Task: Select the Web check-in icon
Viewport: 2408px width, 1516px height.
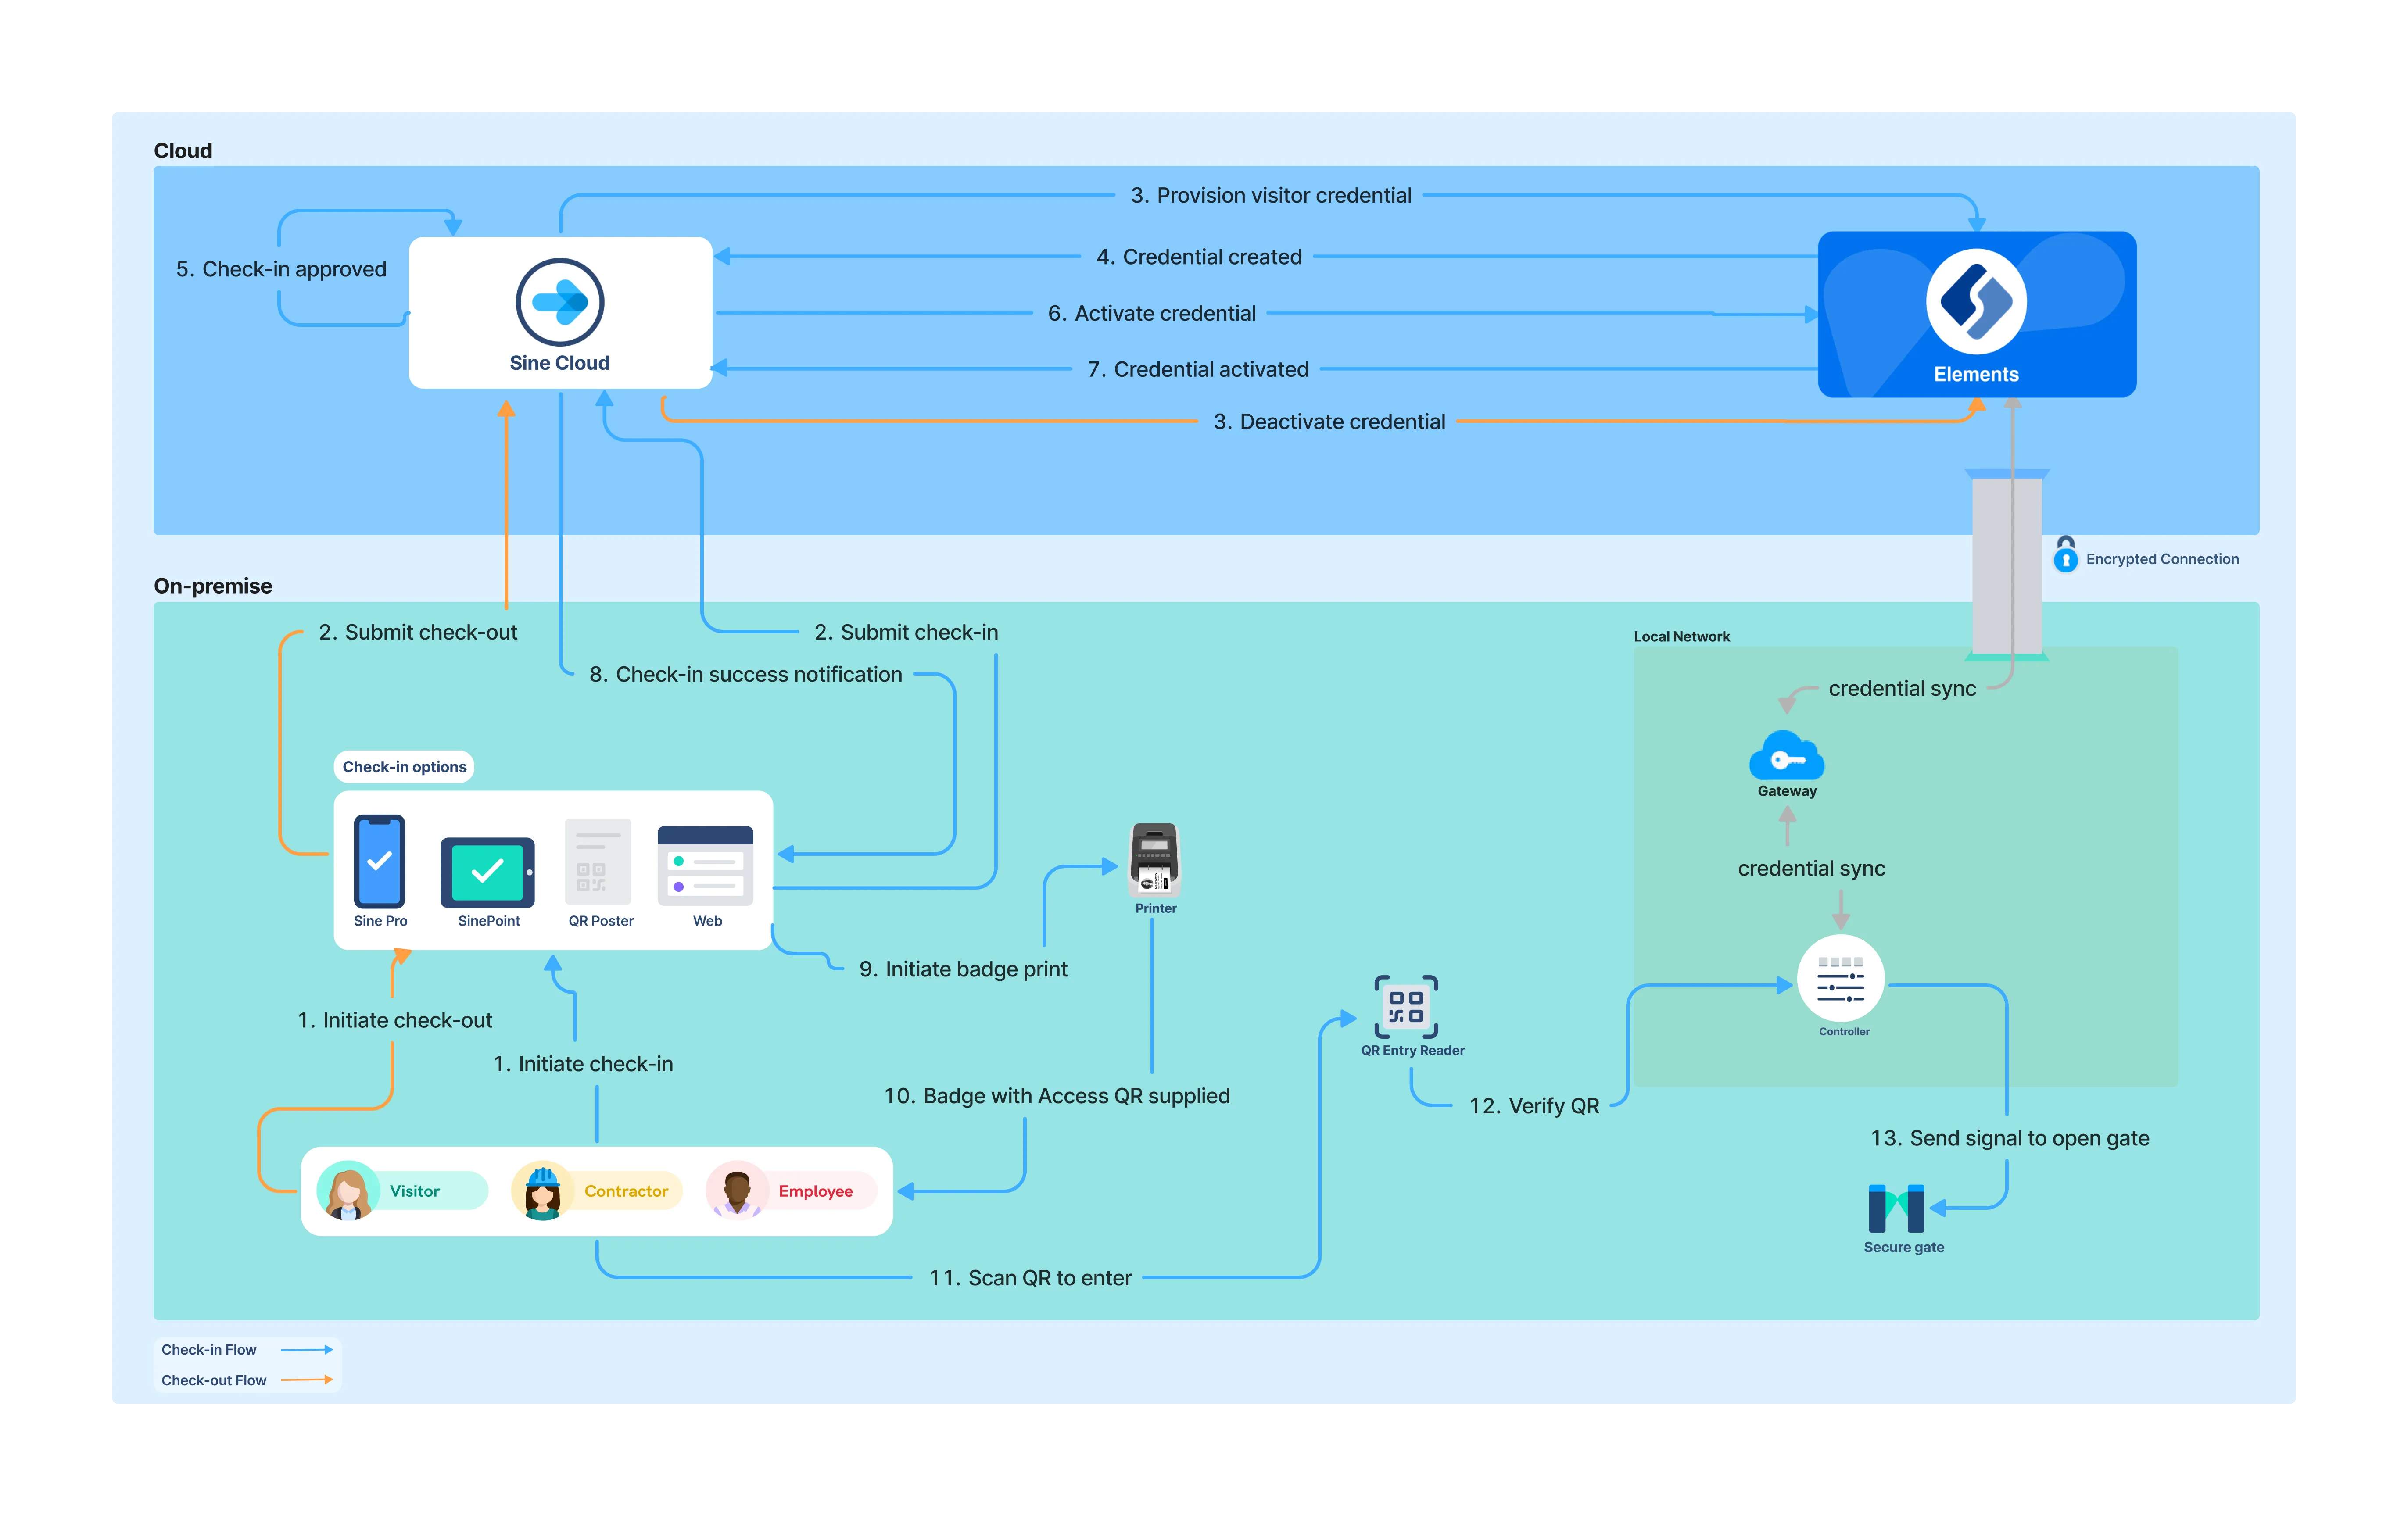Action: [705, 866]
